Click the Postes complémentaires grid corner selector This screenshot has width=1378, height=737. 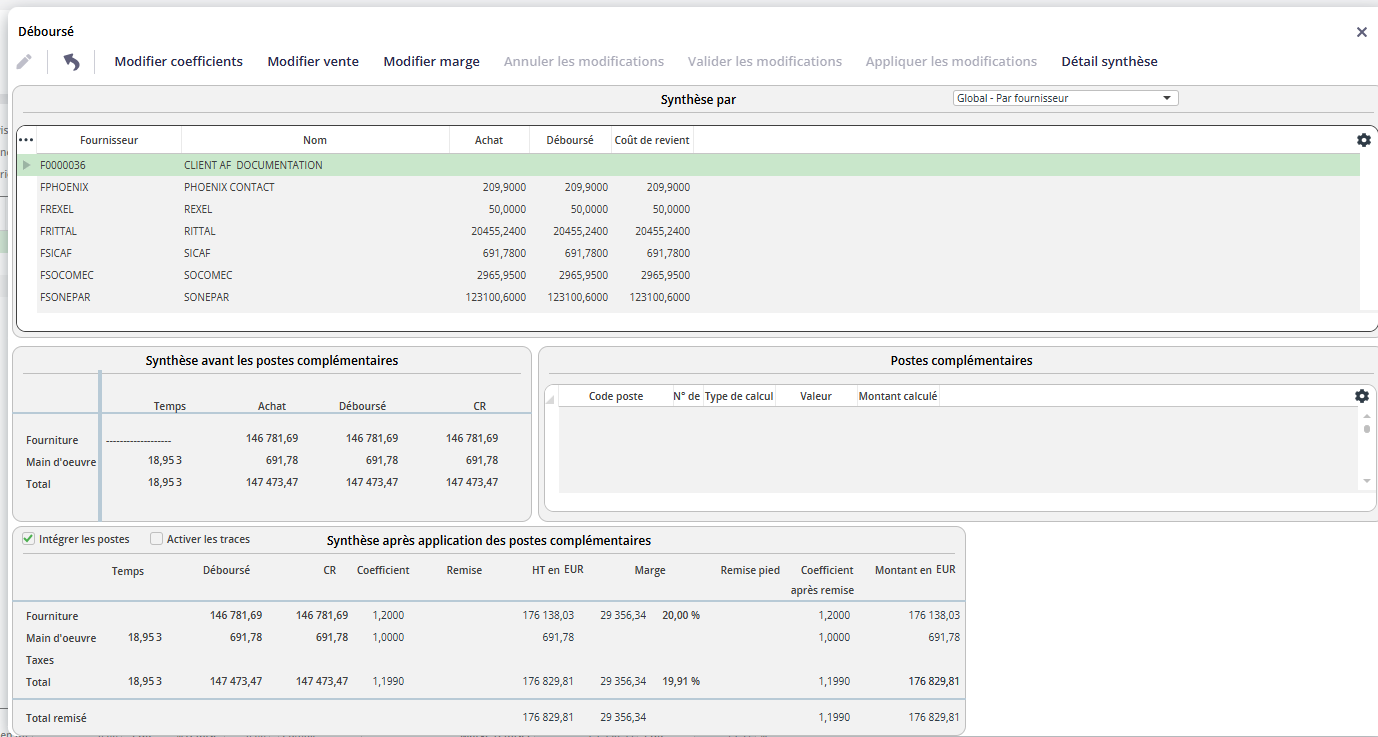click(550, 399)
